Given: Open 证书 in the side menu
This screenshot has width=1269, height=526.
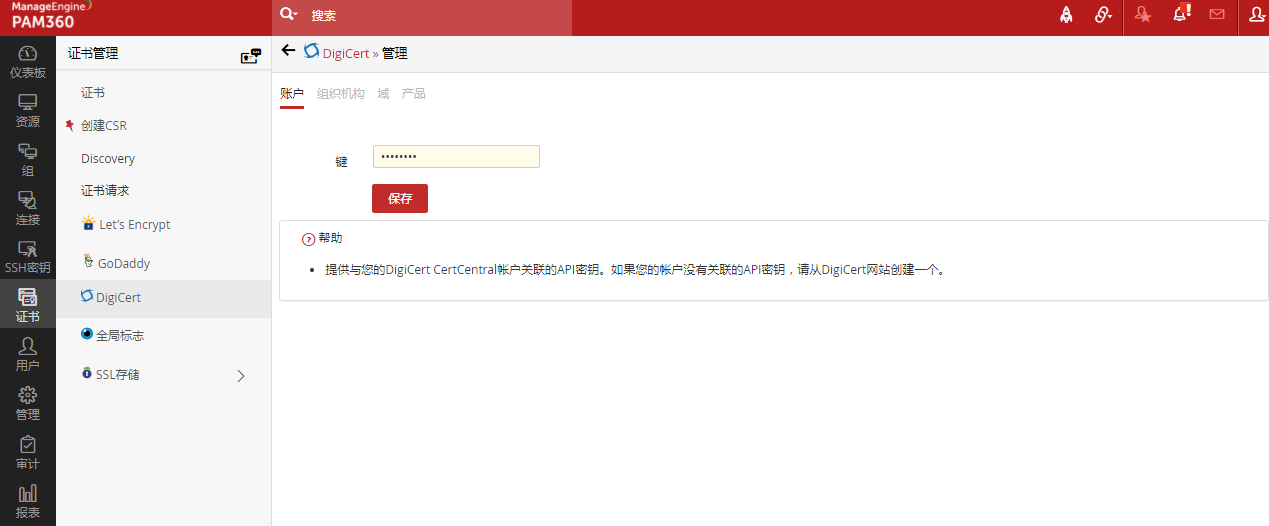Looking at the screenshot, I should coord(93,92).
